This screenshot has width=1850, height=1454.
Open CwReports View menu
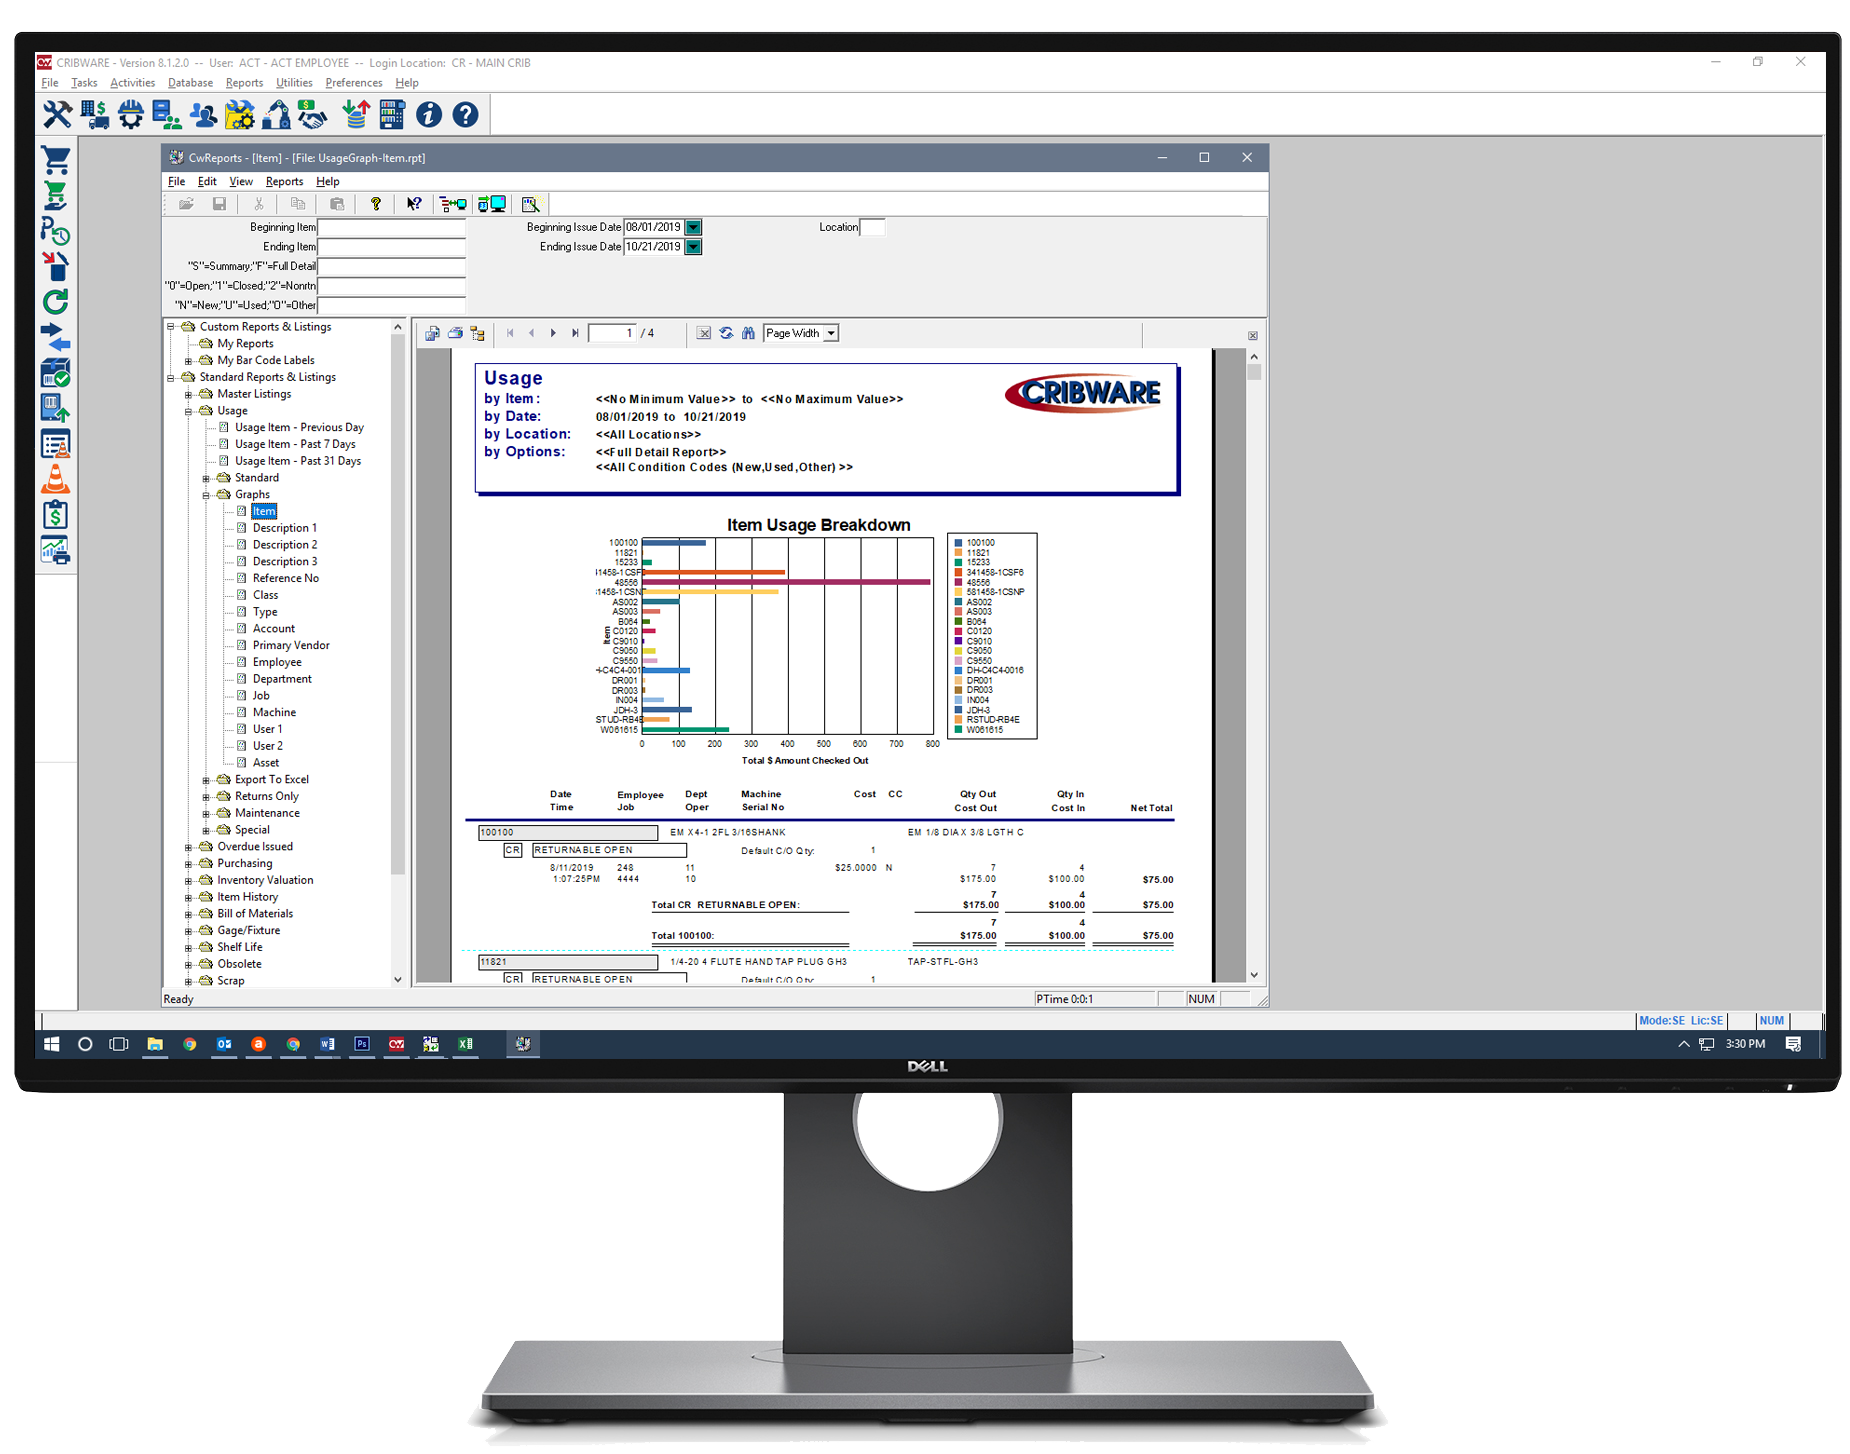click(241, 182)
